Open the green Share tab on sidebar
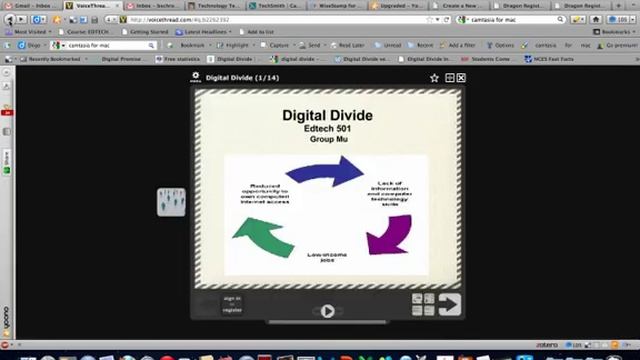 point(7,162)
